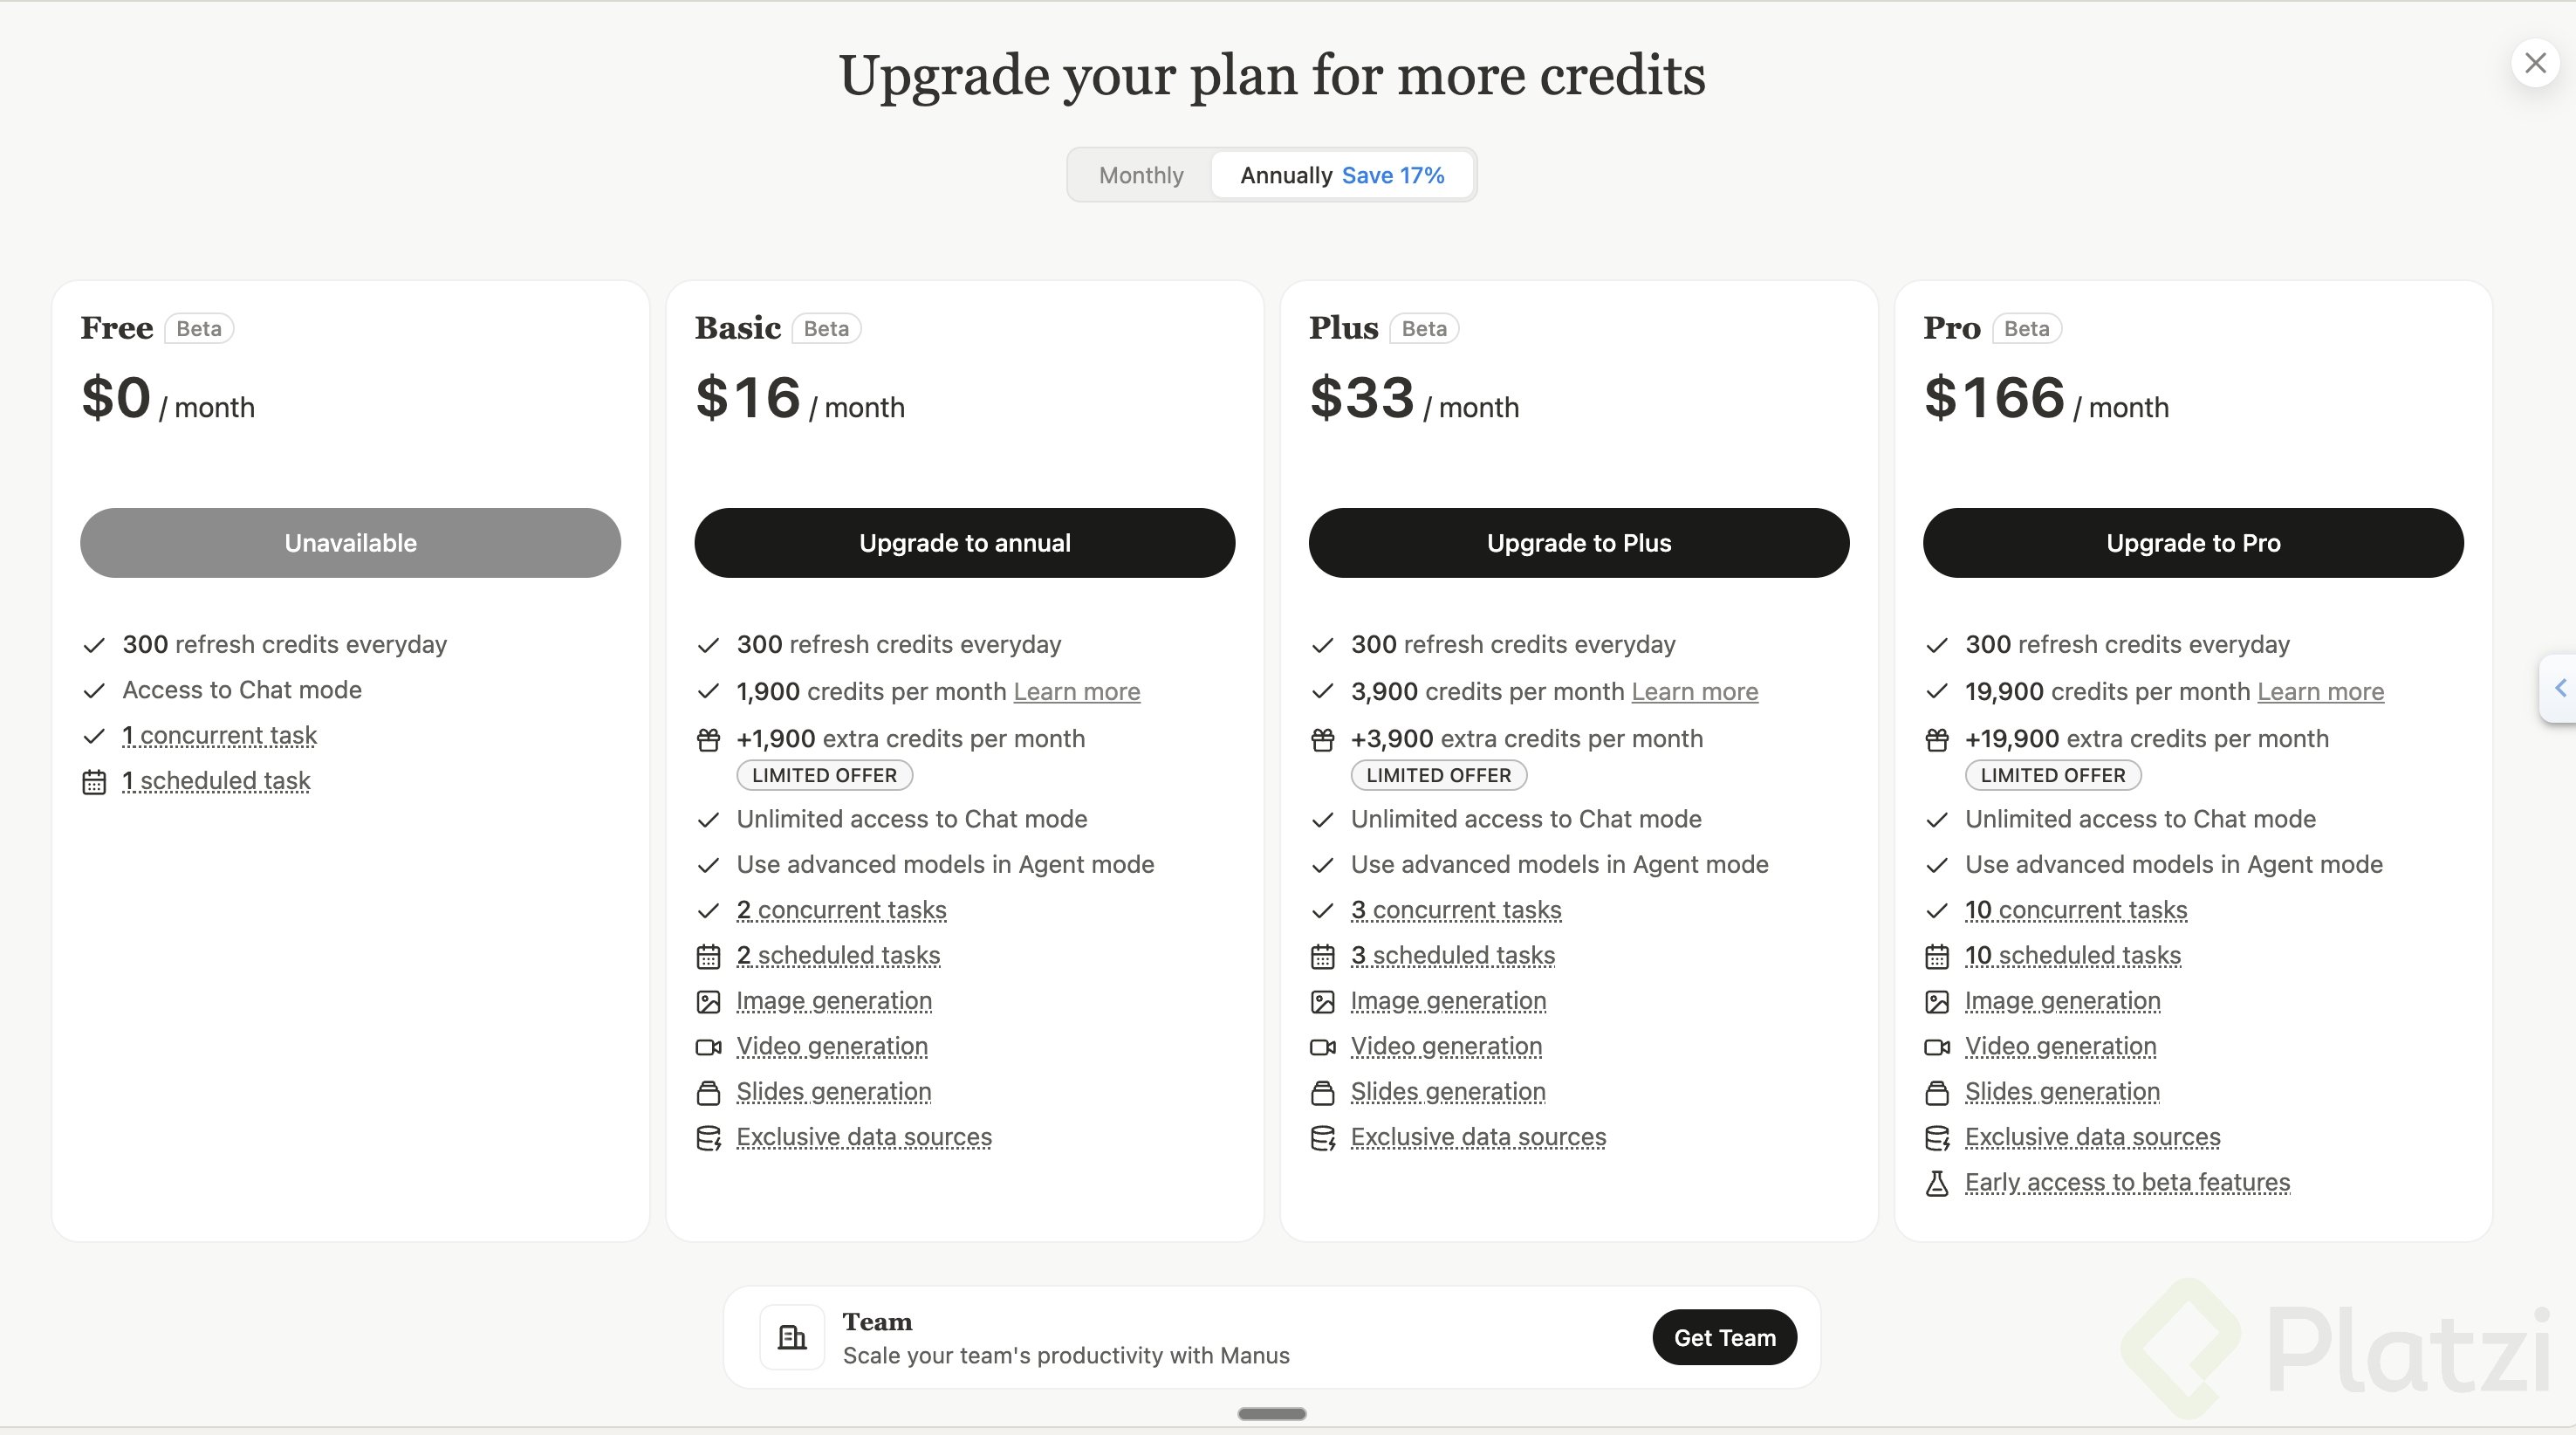This screenshot has height=1435, width=2576.
Task: Select the Annually Save 17% option
Action: (1341, 175)
